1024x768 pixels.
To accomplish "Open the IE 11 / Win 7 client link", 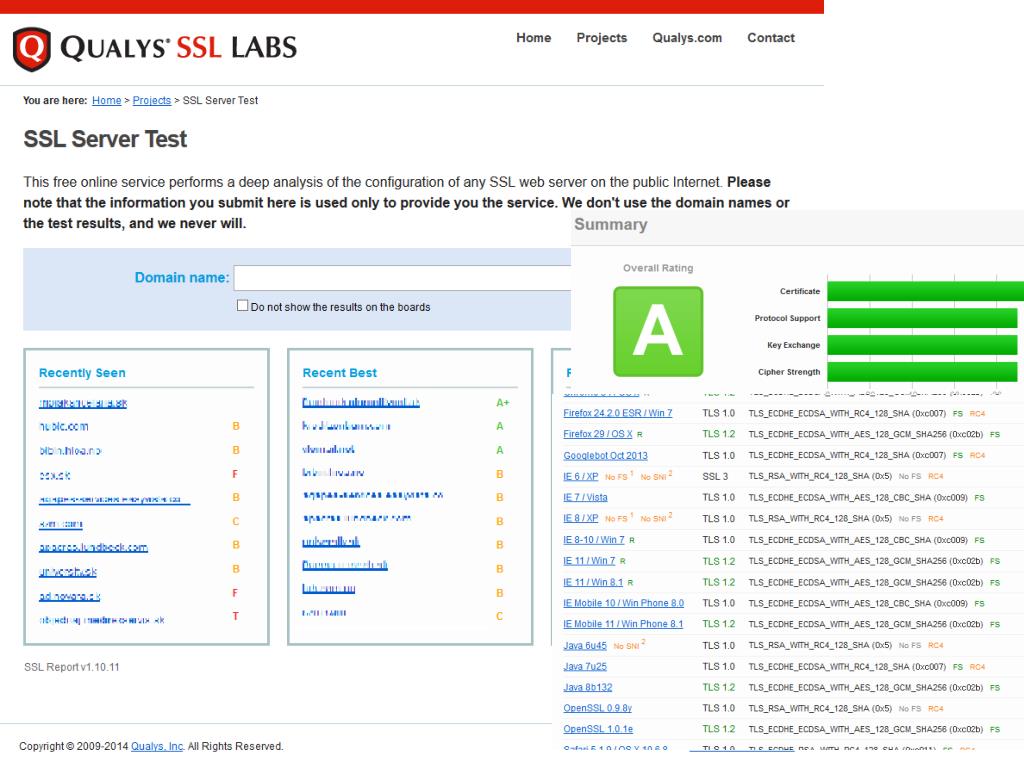I will [589, 561].
